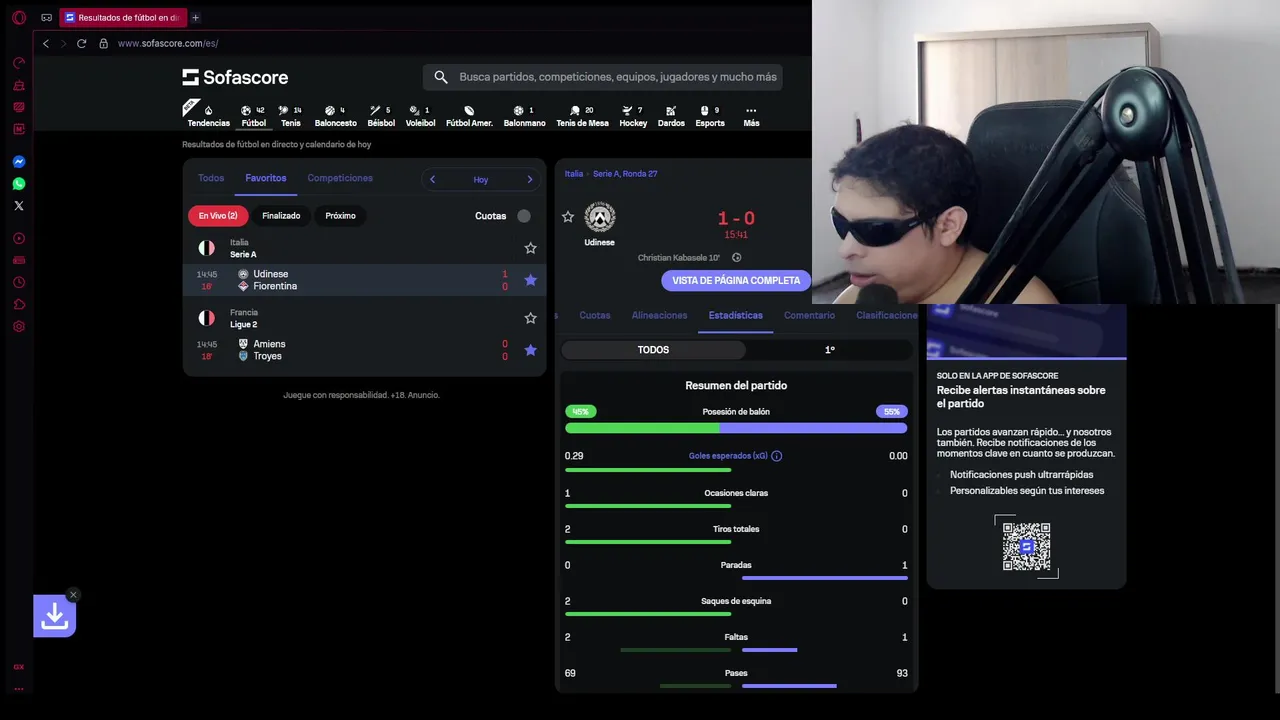Image resolution: width=1280 pixels, height=720 pixels.
Task: Follow the Serie A, Ronda 27 link
Action: (x=625, y=174)
